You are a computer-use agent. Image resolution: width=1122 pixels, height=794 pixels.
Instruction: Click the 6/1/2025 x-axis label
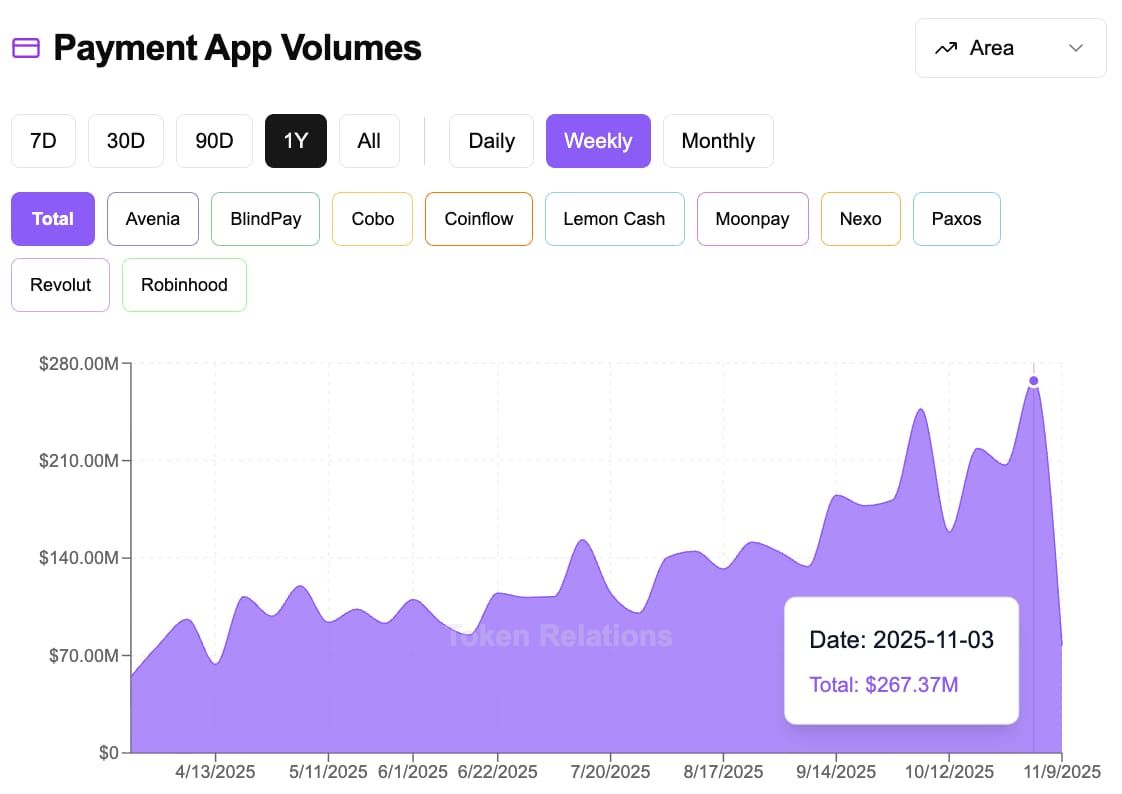tap(413, 772)
